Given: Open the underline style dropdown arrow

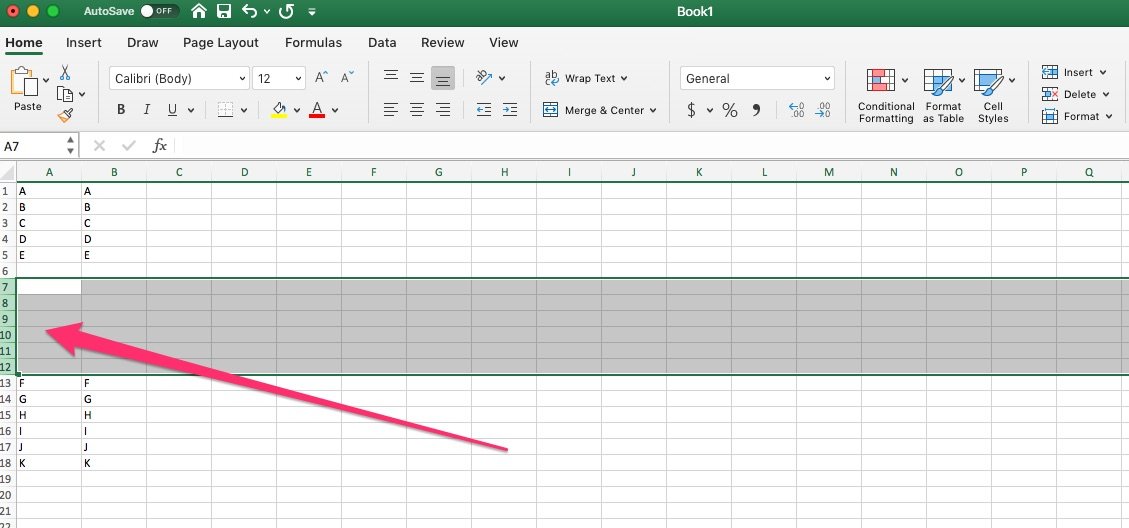Looking at the screenshot, I should coord(191,110).
